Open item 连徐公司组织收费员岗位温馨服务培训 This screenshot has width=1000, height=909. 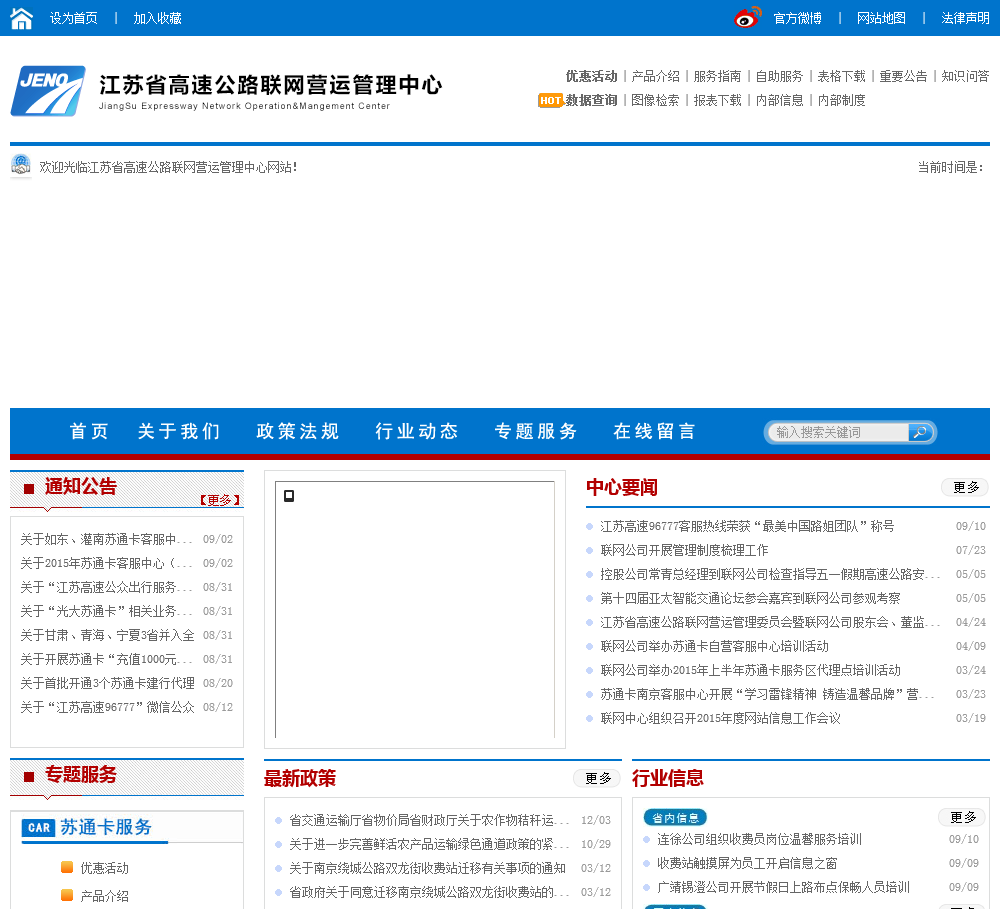[760, 839]
